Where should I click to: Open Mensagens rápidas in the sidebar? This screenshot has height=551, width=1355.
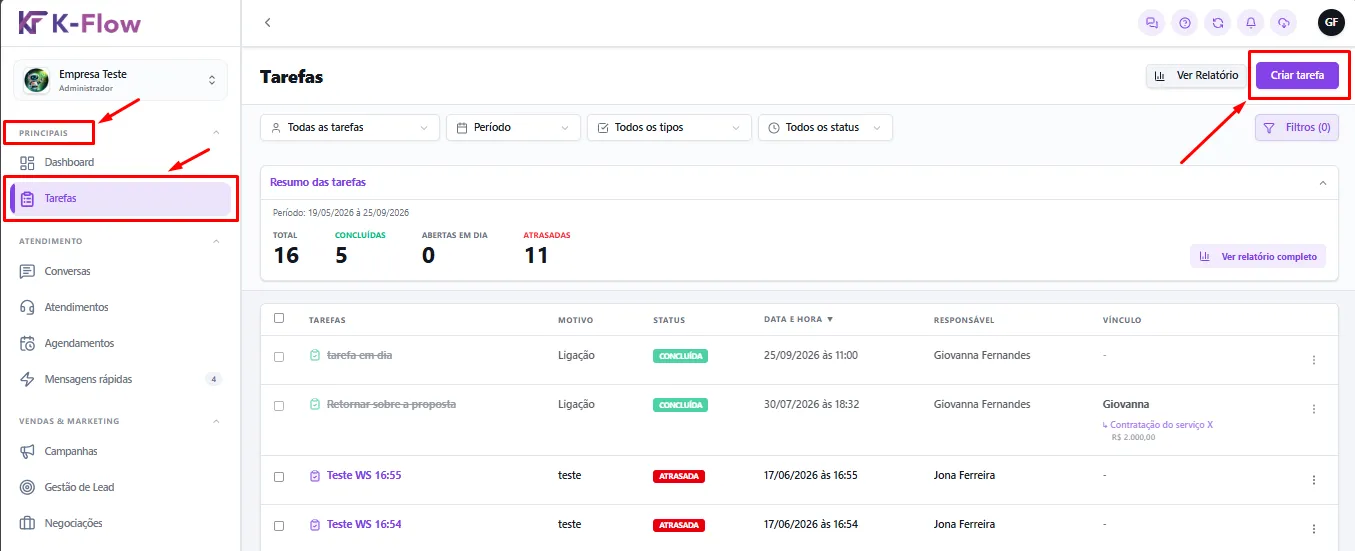[x=120, y=379]
